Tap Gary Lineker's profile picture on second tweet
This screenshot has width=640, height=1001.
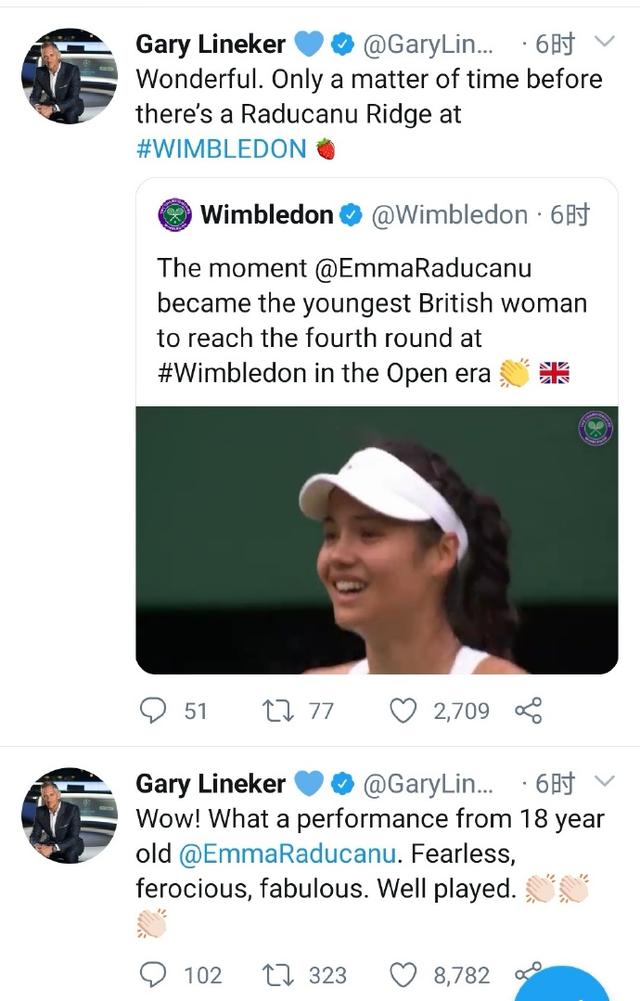(69, 815)
